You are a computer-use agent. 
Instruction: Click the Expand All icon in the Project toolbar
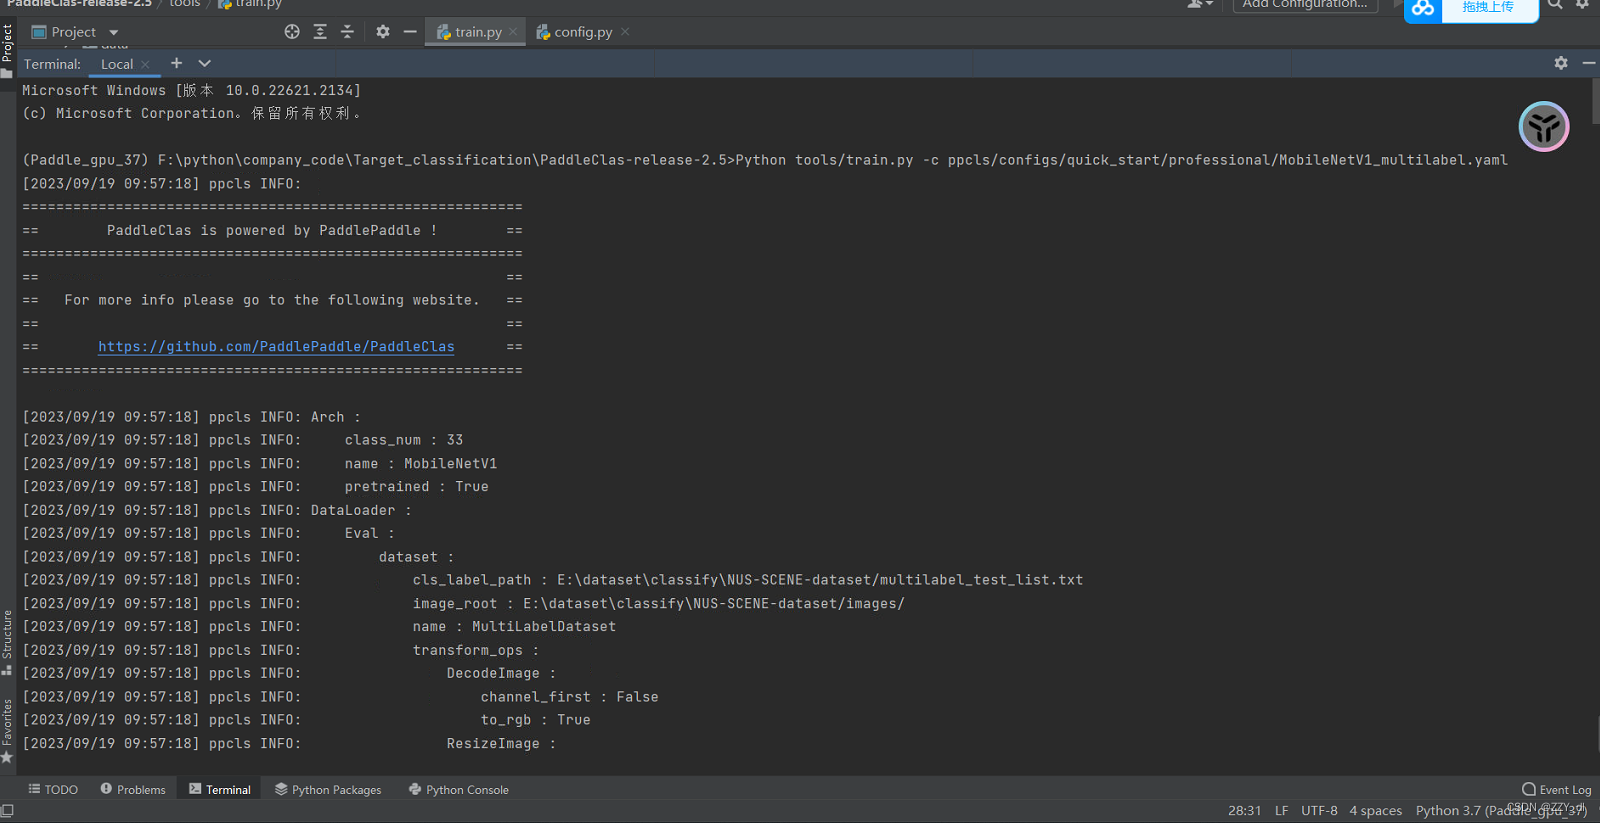[x=320, y=32]
